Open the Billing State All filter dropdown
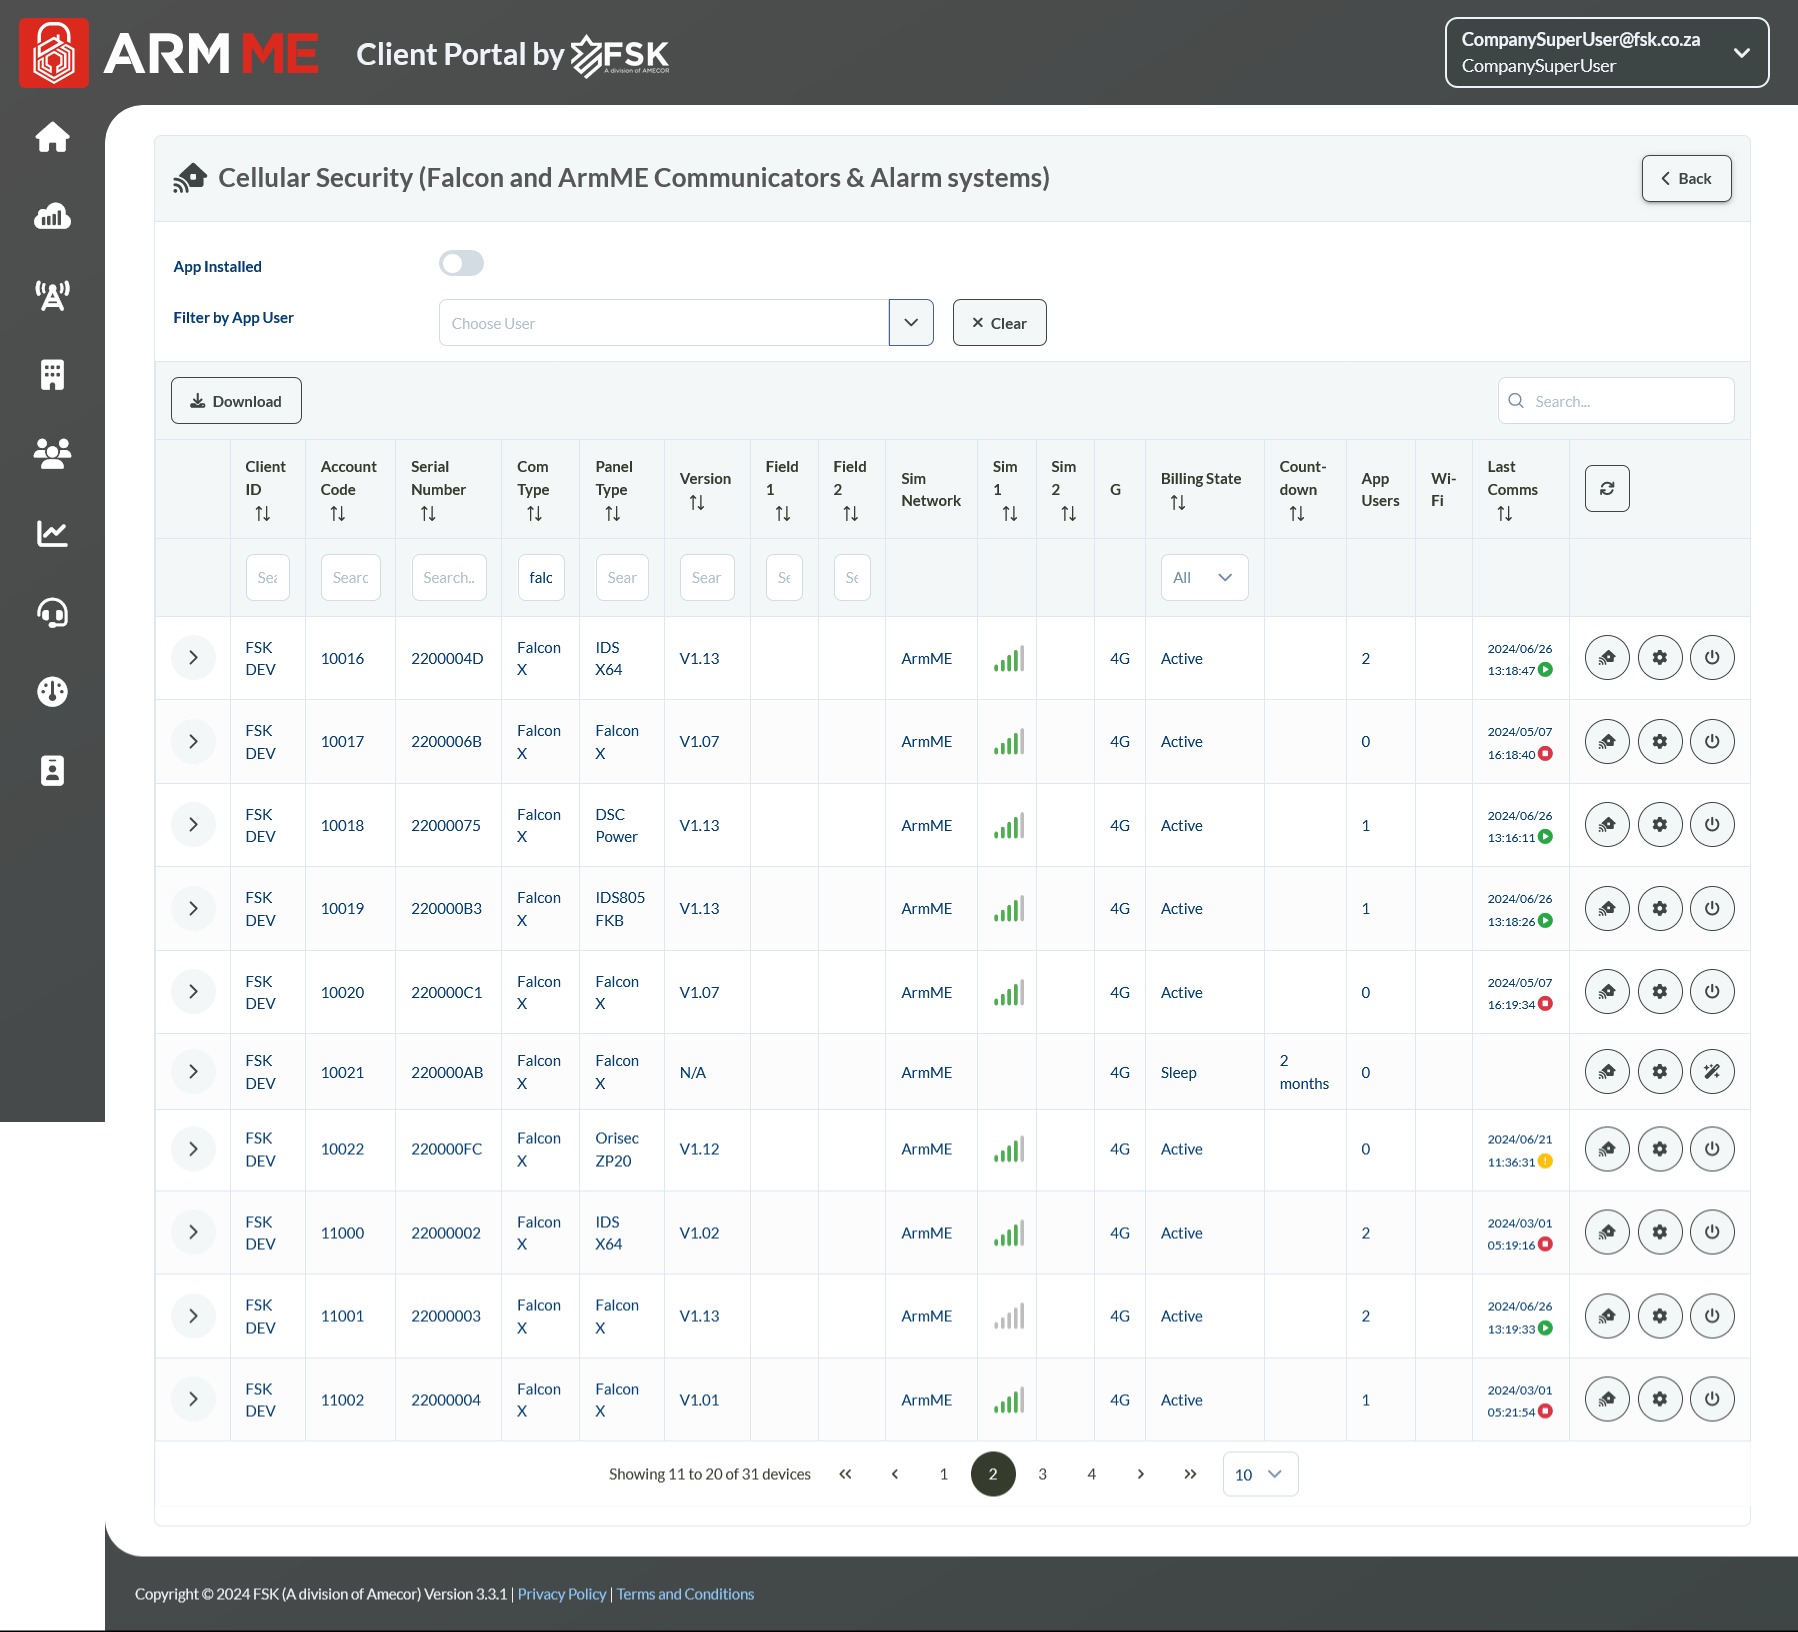 pyautogui.click(x=1203, y=578)
